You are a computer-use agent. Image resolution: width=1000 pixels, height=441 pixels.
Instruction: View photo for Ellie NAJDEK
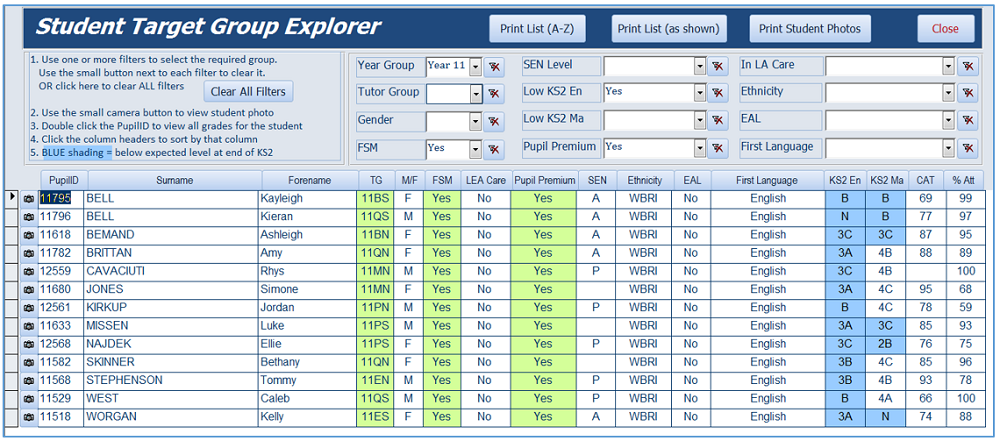[x=29, y=345]
